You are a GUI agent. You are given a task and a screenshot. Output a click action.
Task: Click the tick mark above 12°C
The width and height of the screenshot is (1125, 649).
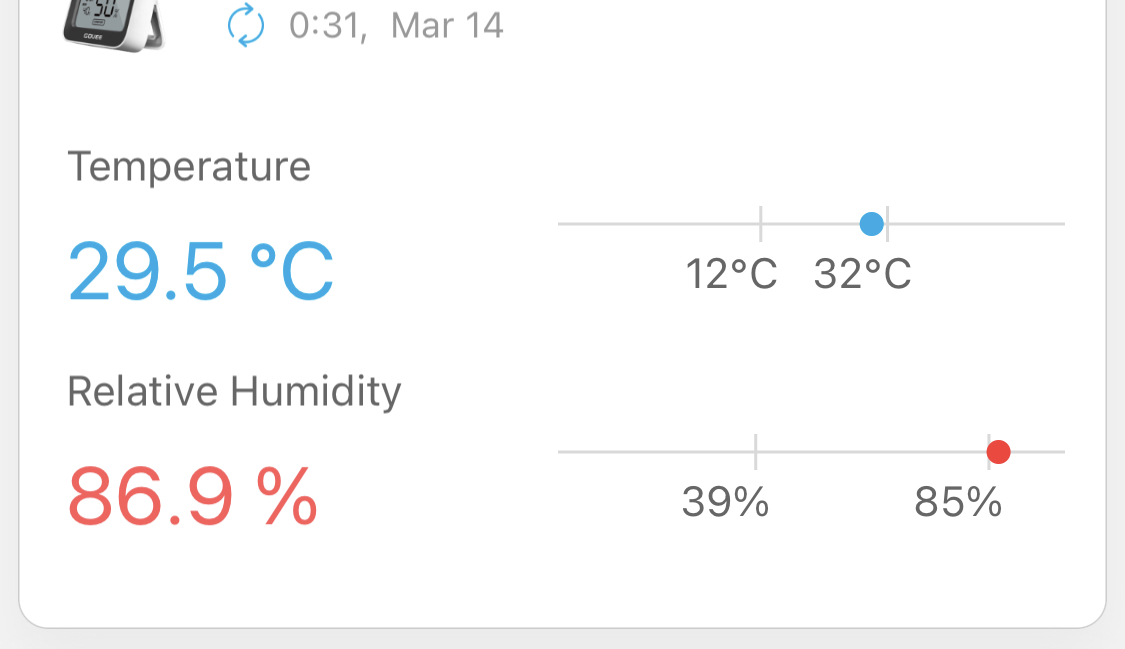coord(761,224)
